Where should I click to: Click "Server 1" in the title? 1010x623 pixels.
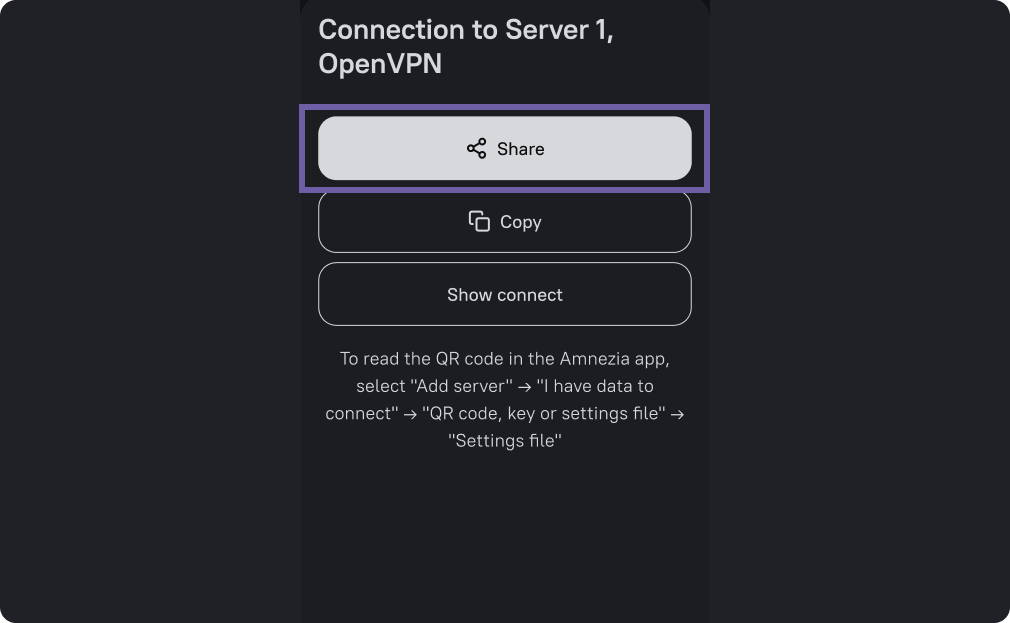click(557, 30)
